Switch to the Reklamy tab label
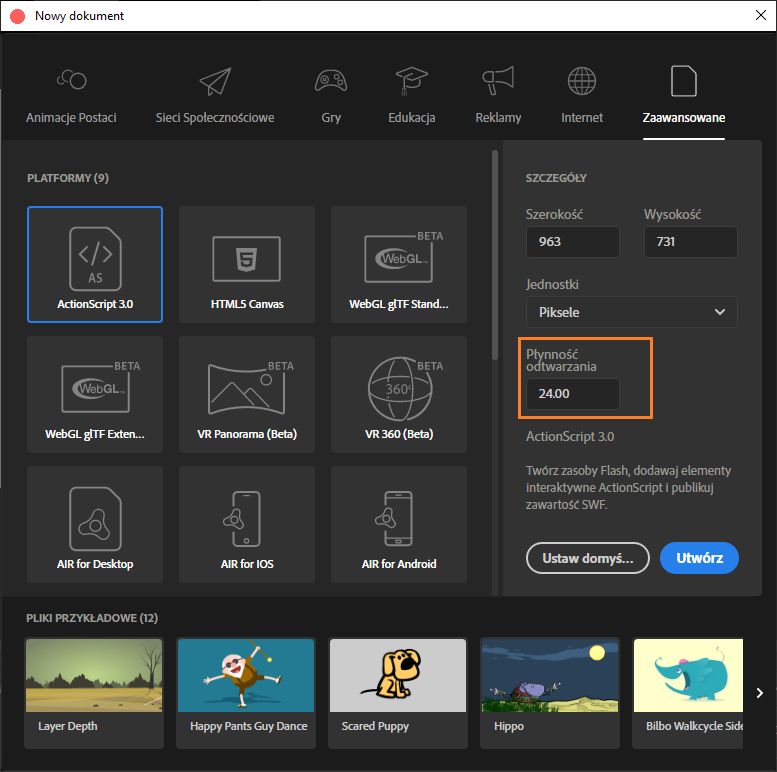The image size is (777, 772). tap(498, 118)
